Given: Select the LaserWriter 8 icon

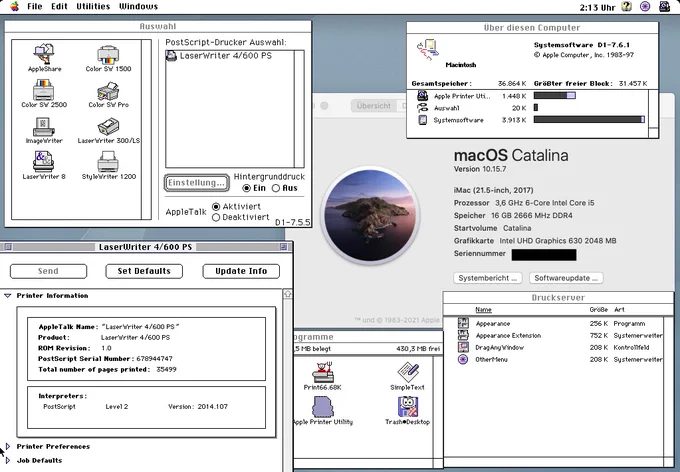Looking at the screenshot, I should click(x=43, y=161).
